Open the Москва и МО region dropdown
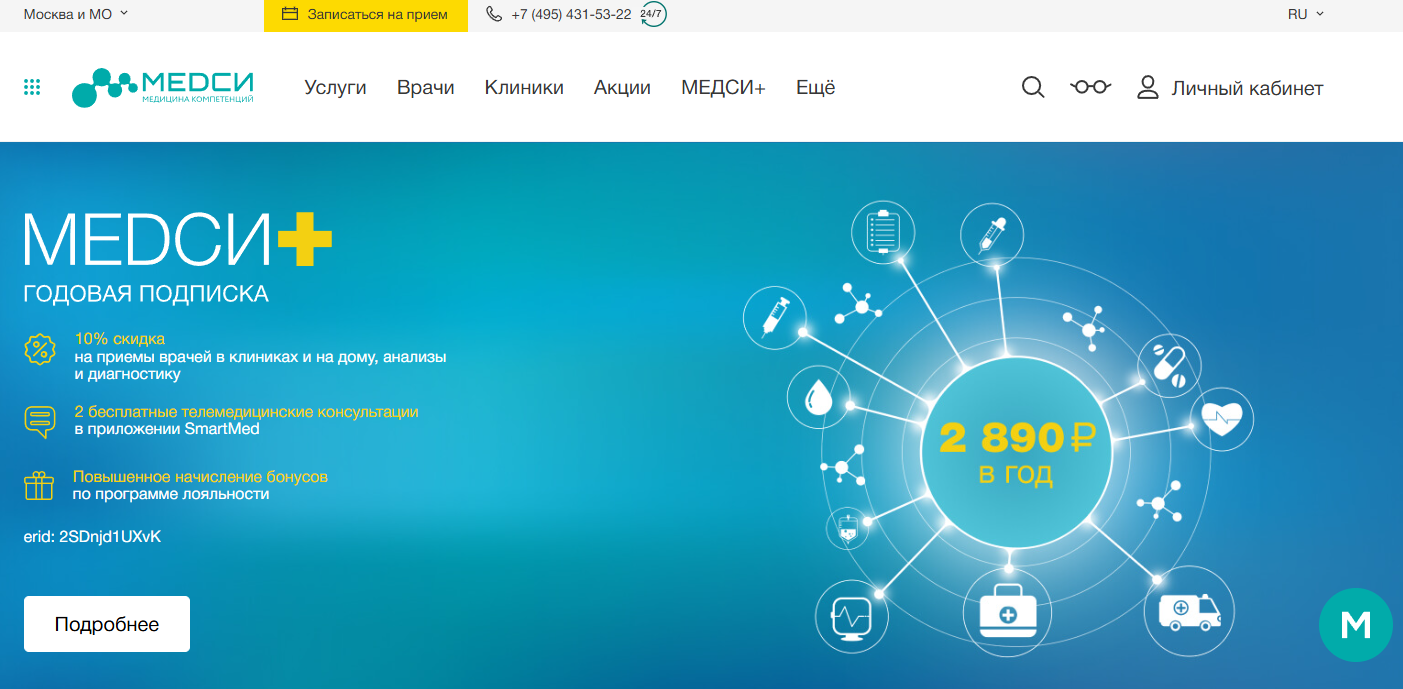 76,14
